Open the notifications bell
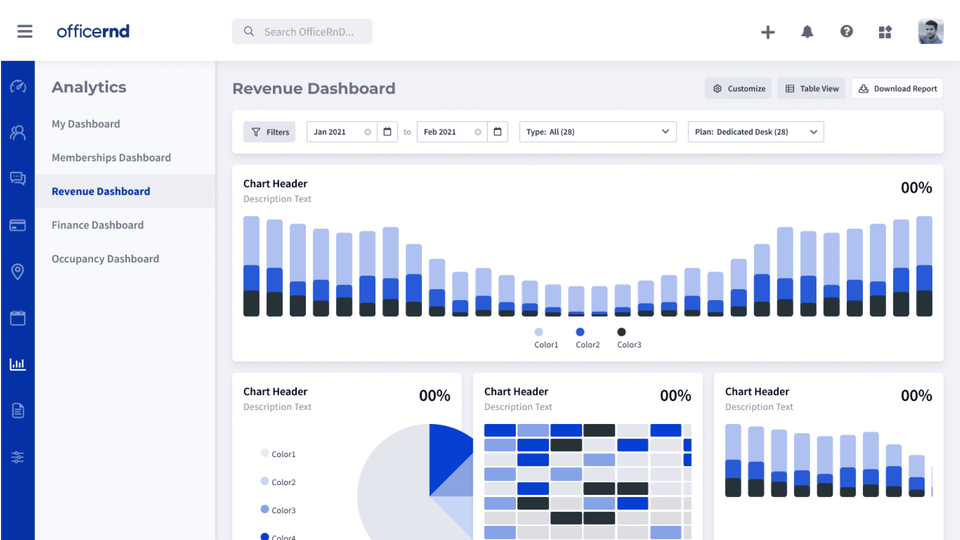Viewport: 960px width, 540px height. 807,32
